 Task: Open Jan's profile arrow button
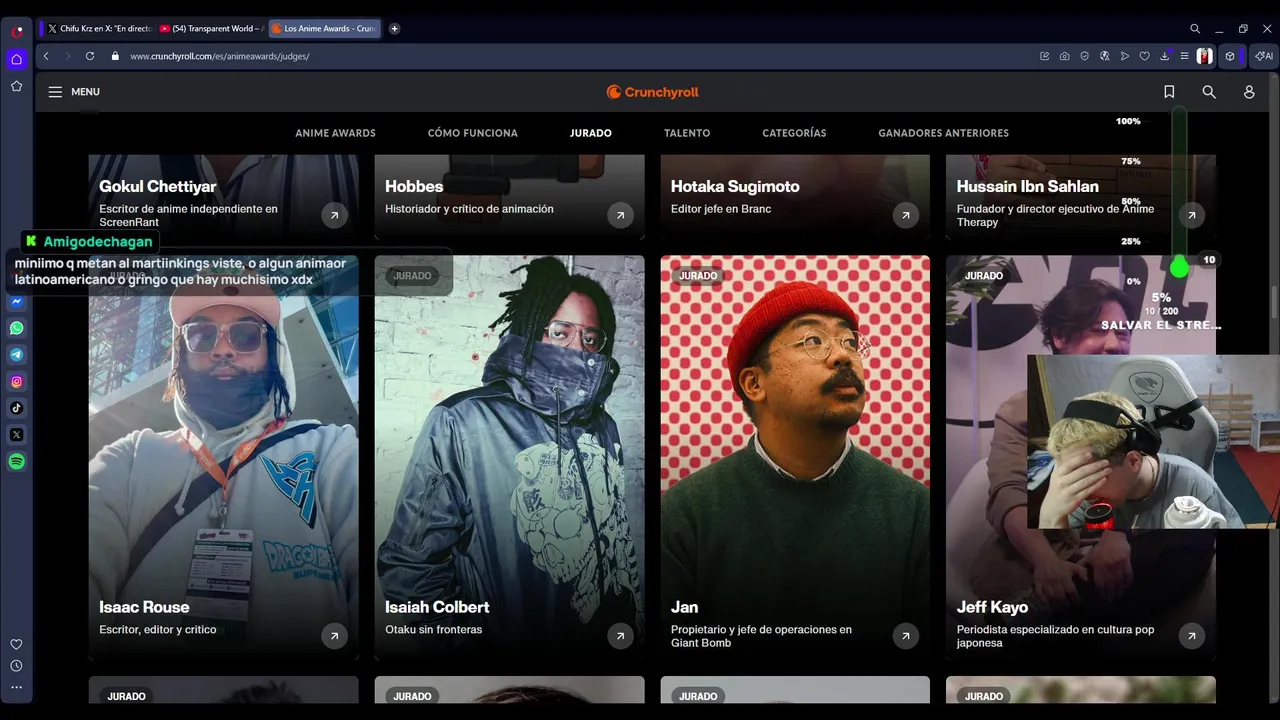(x=906, y=636)
